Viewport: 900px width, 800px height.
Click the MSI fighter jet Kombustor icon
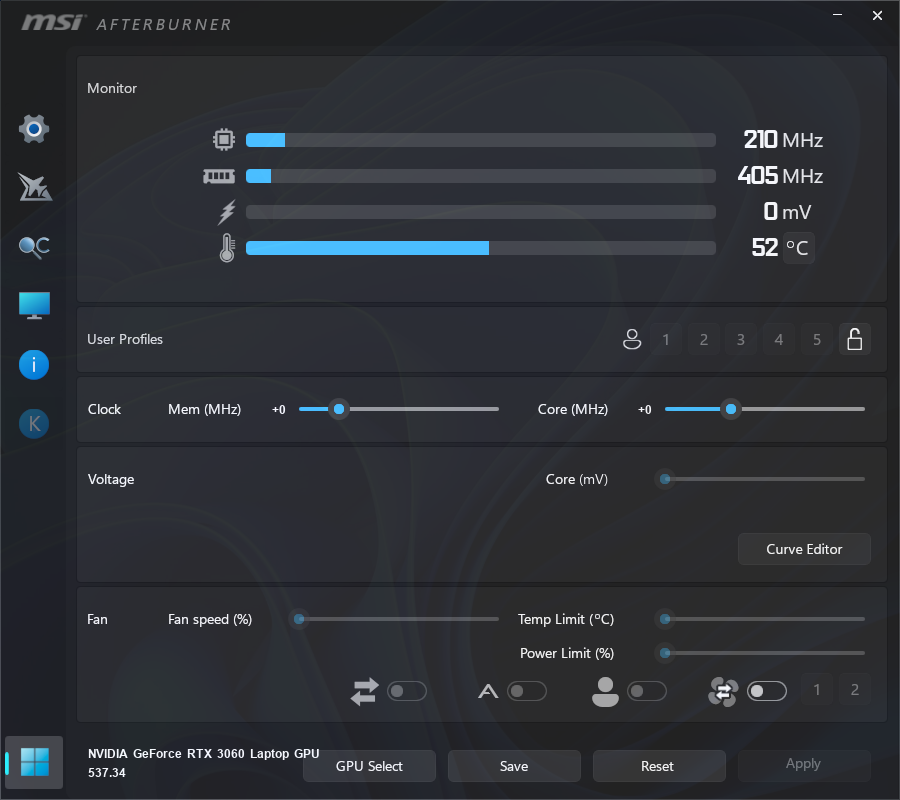34,187
